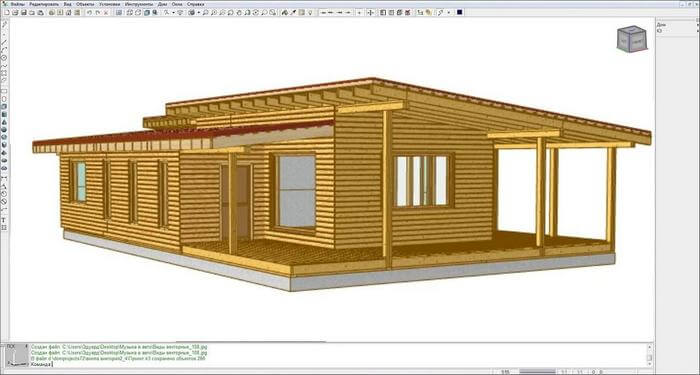Click the console panel vertical scrollbar
This screenshot has height=375, width=700.
[x=649, y=355]
